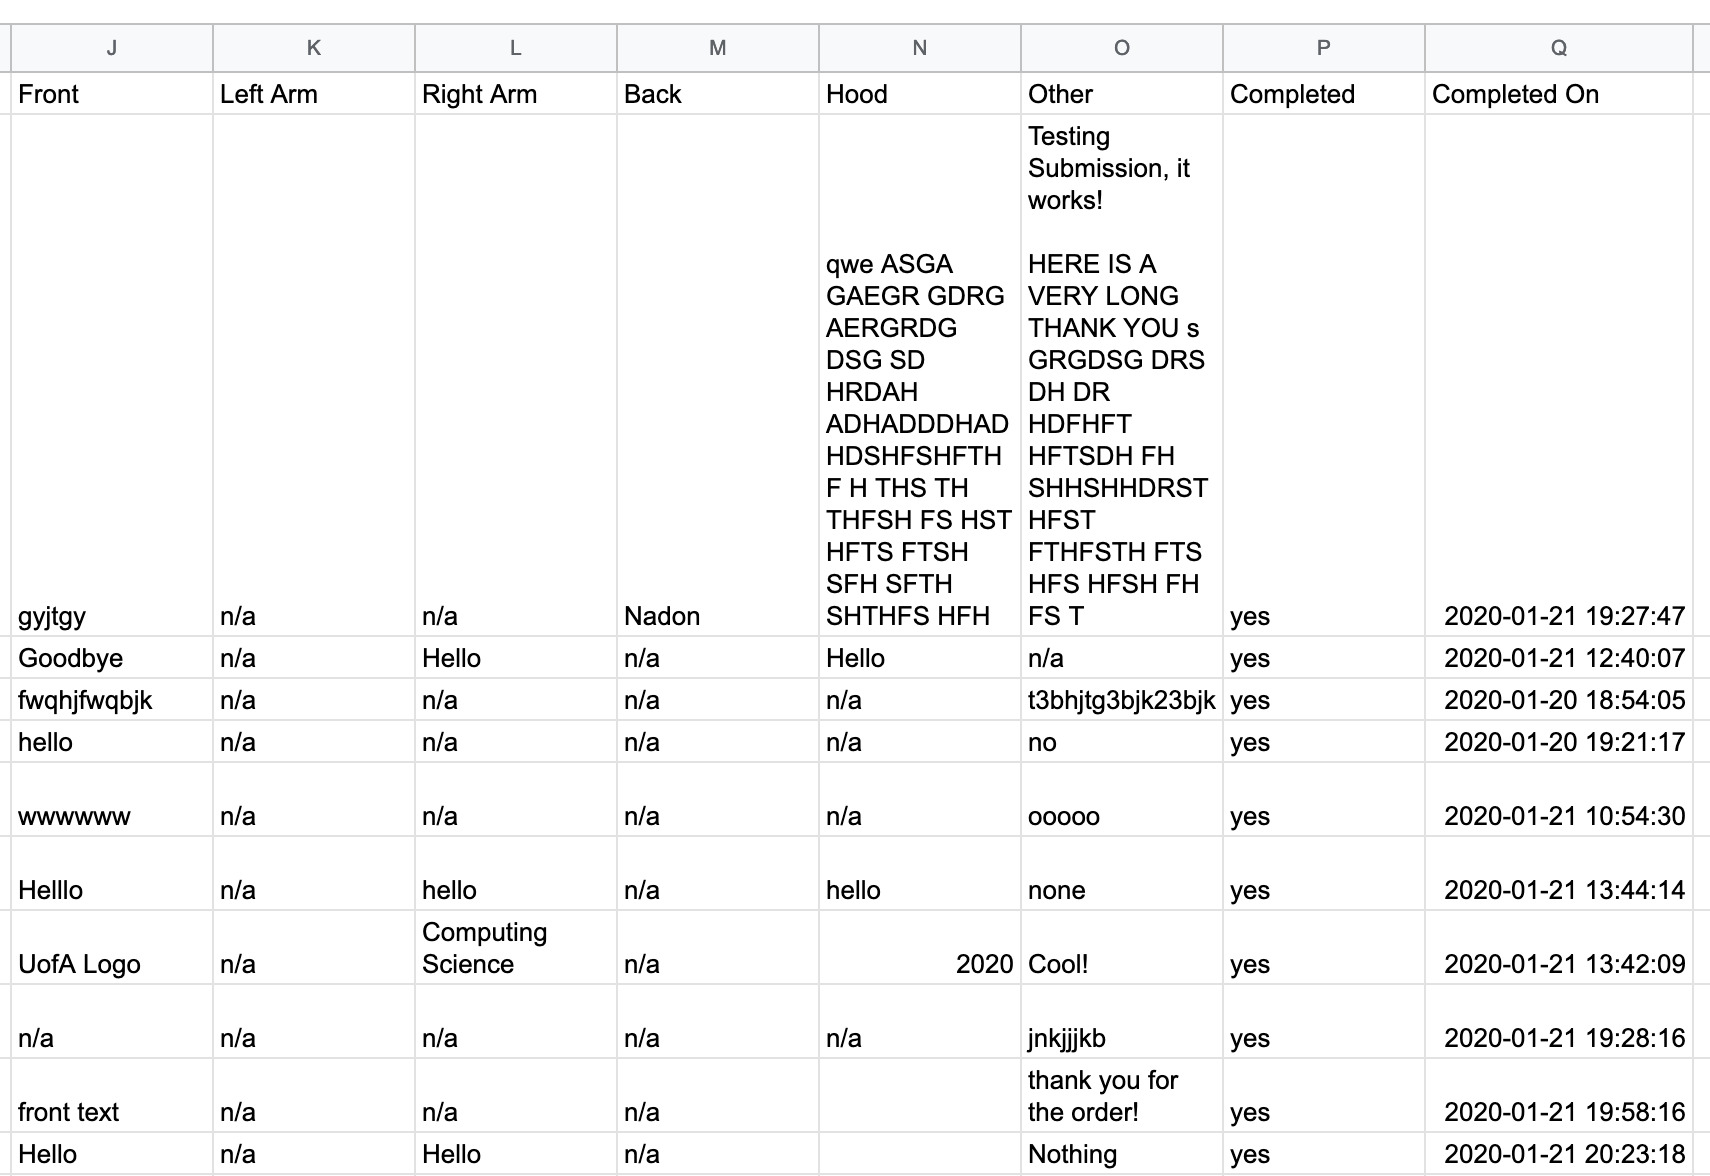Select column P header
The height and width of the screenshot is (1176, 1710).
(1324, 48)
